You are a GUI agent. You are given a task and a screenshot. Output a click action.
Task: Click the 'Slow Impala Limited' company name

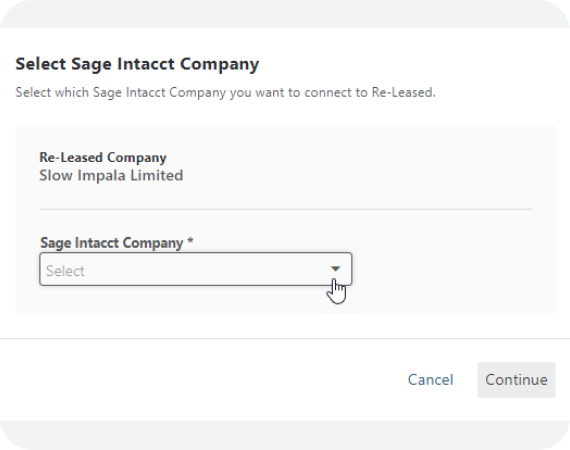[x=111, y=175]
